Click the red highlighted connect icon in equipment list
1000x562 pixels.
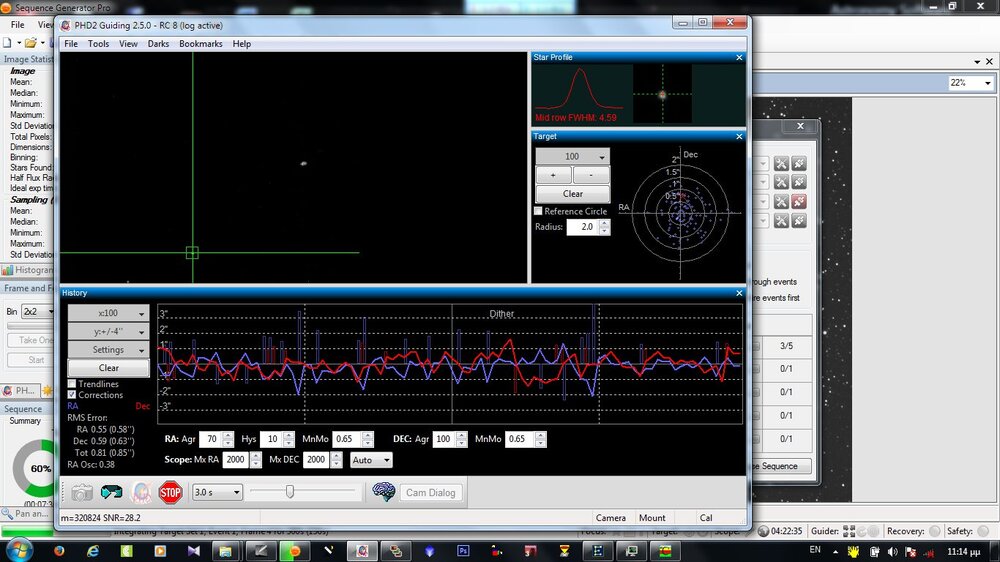(799, 202)
